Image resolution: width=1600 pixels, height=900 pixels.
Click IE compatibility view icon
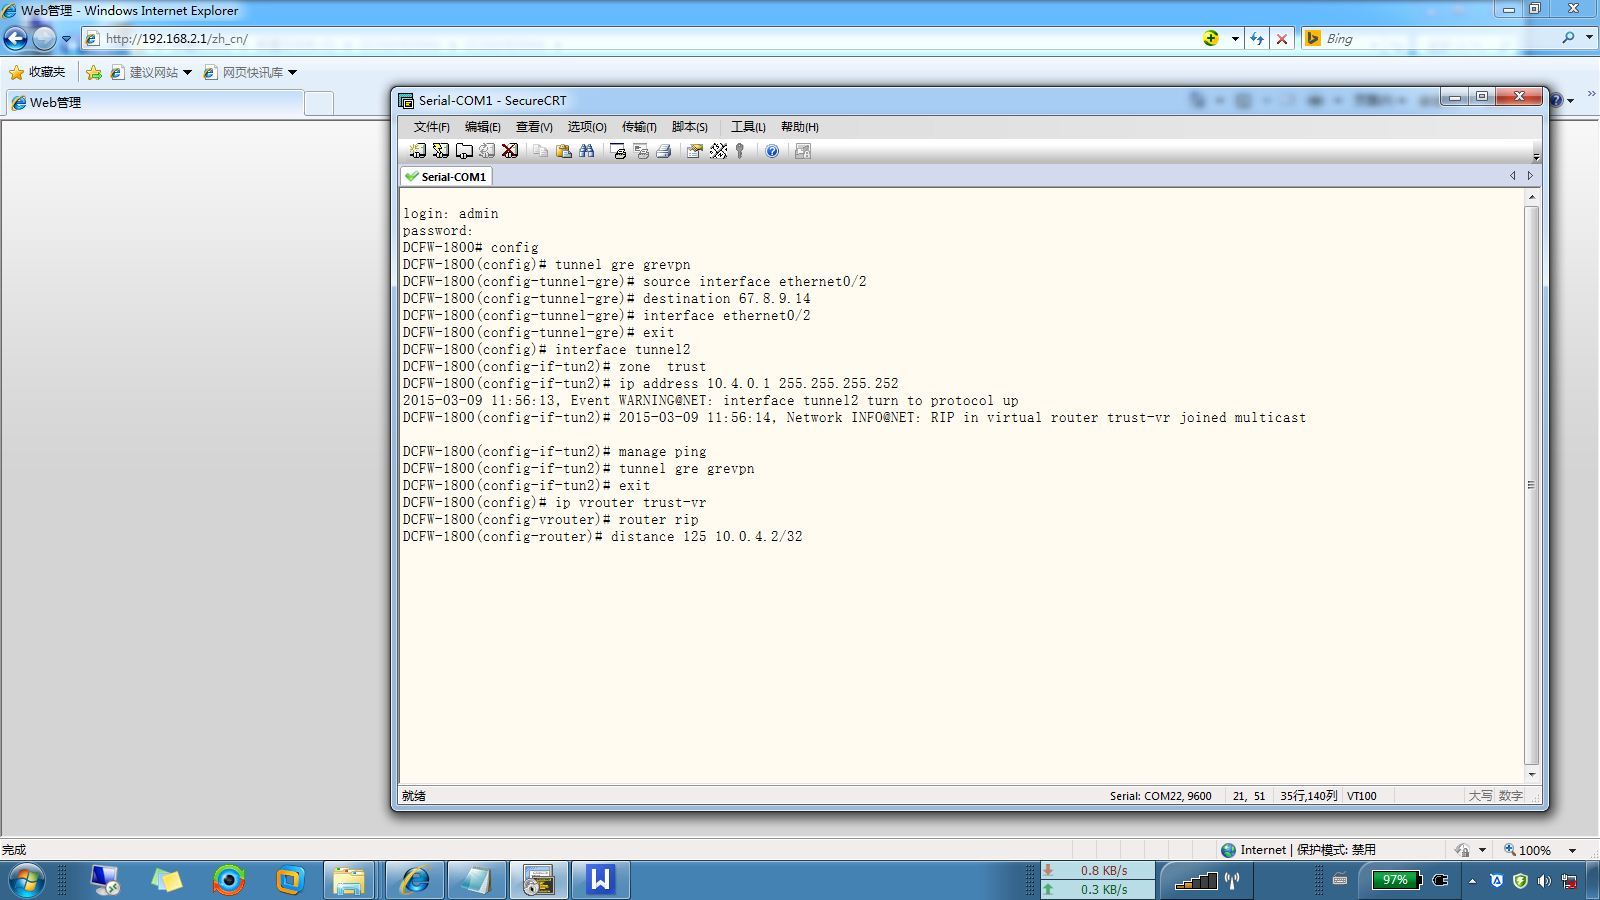tap(1211, 38)
